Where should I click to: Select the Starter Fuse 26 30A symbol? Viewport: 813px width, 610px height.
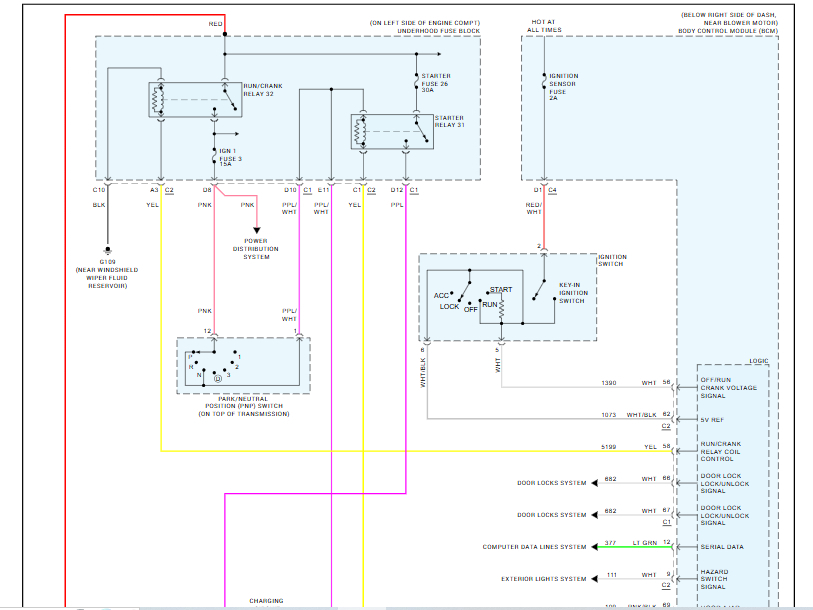click(416, 83)
